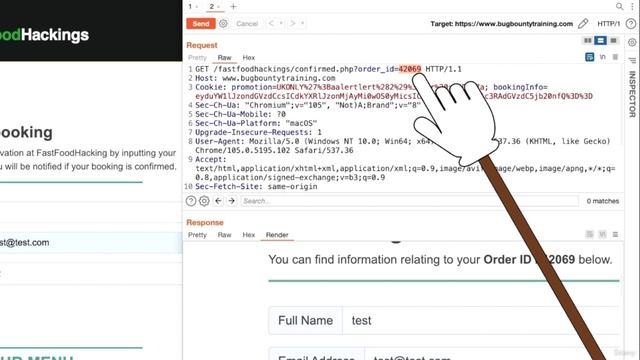Toggle request pretty-print actions icon

tap(589, 57)
